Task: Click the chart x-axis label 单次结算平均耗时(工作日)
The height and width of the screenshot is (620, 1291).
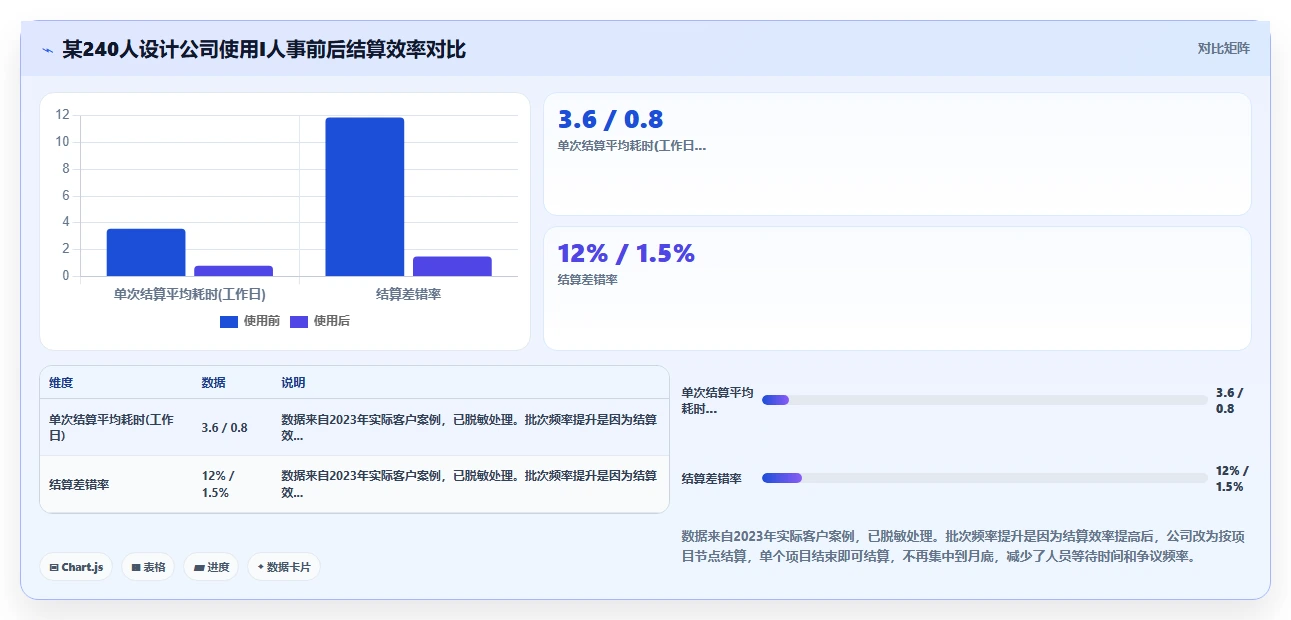Action: coord(190,294)
